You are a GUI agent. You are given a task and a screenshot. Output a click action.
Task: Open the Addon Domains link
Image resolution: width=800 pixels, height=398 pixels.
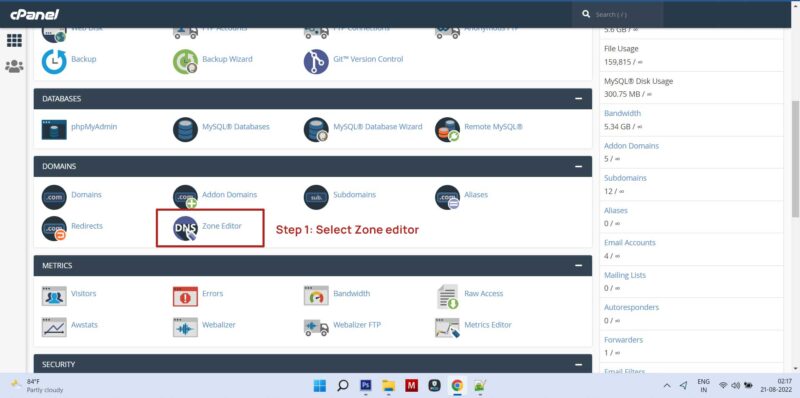tap(229, 194)
